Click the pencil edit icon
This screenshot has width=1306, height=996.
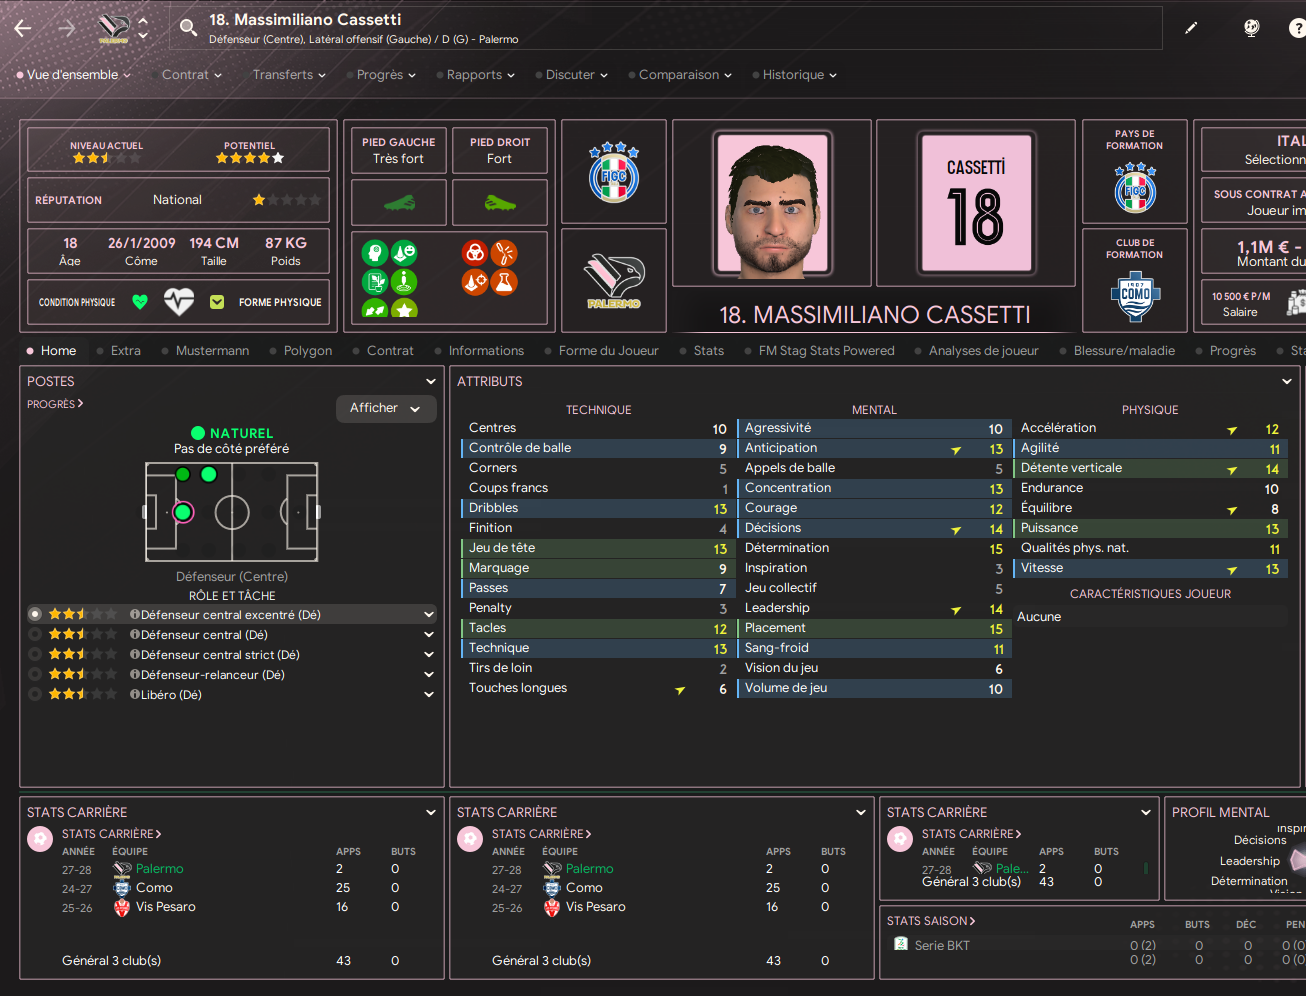click(1191, 28)
